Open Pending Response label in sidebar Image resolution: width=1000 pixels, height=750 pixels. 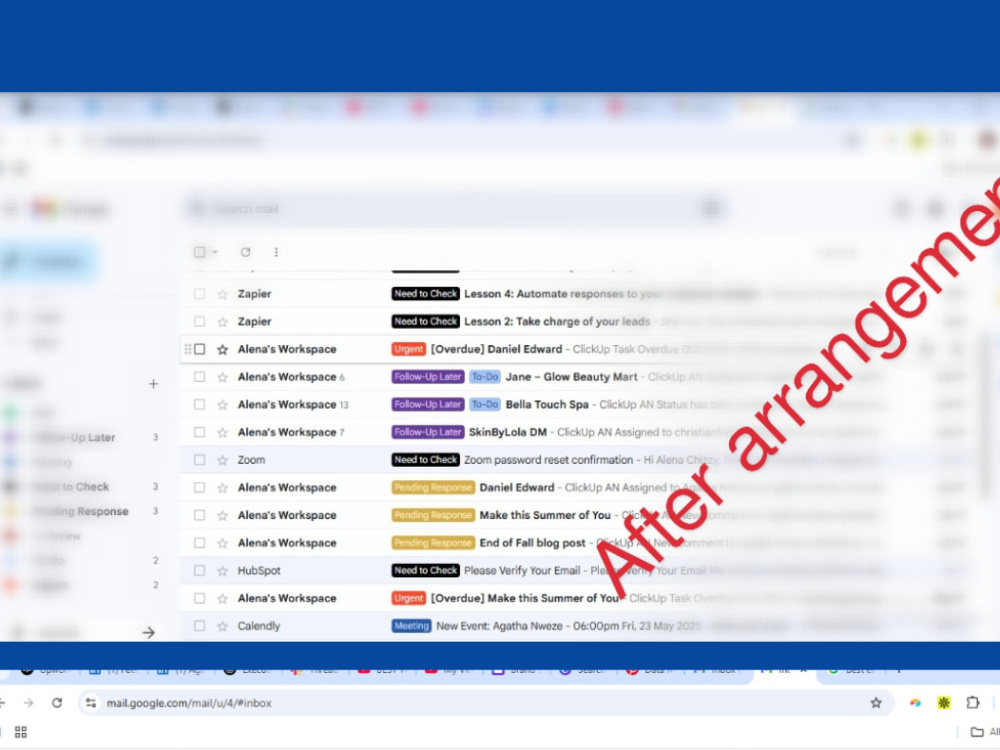[81, 511]
